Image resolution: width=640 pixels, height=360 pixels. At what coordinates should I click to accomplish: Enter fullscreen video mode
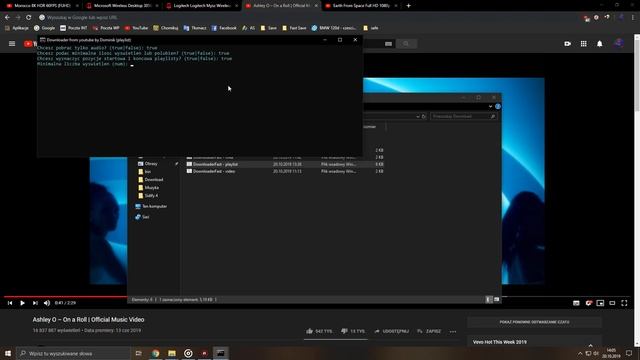(624, 303)
